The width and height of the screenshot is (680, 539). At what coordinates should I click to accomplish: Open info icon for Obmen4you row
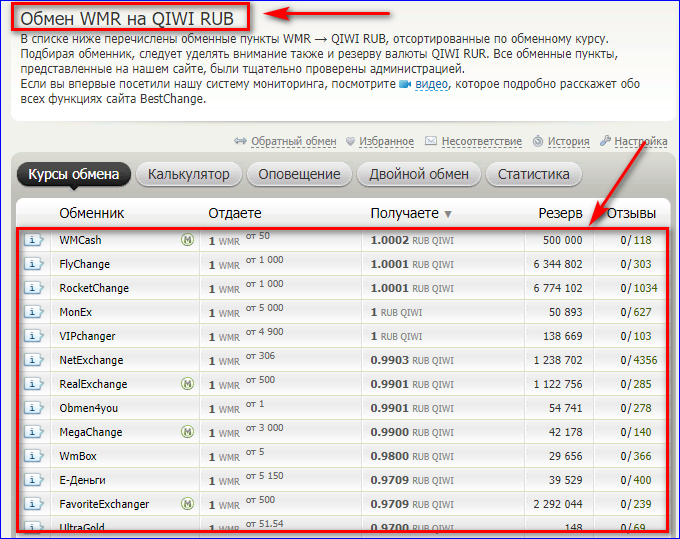click(33, 408)
